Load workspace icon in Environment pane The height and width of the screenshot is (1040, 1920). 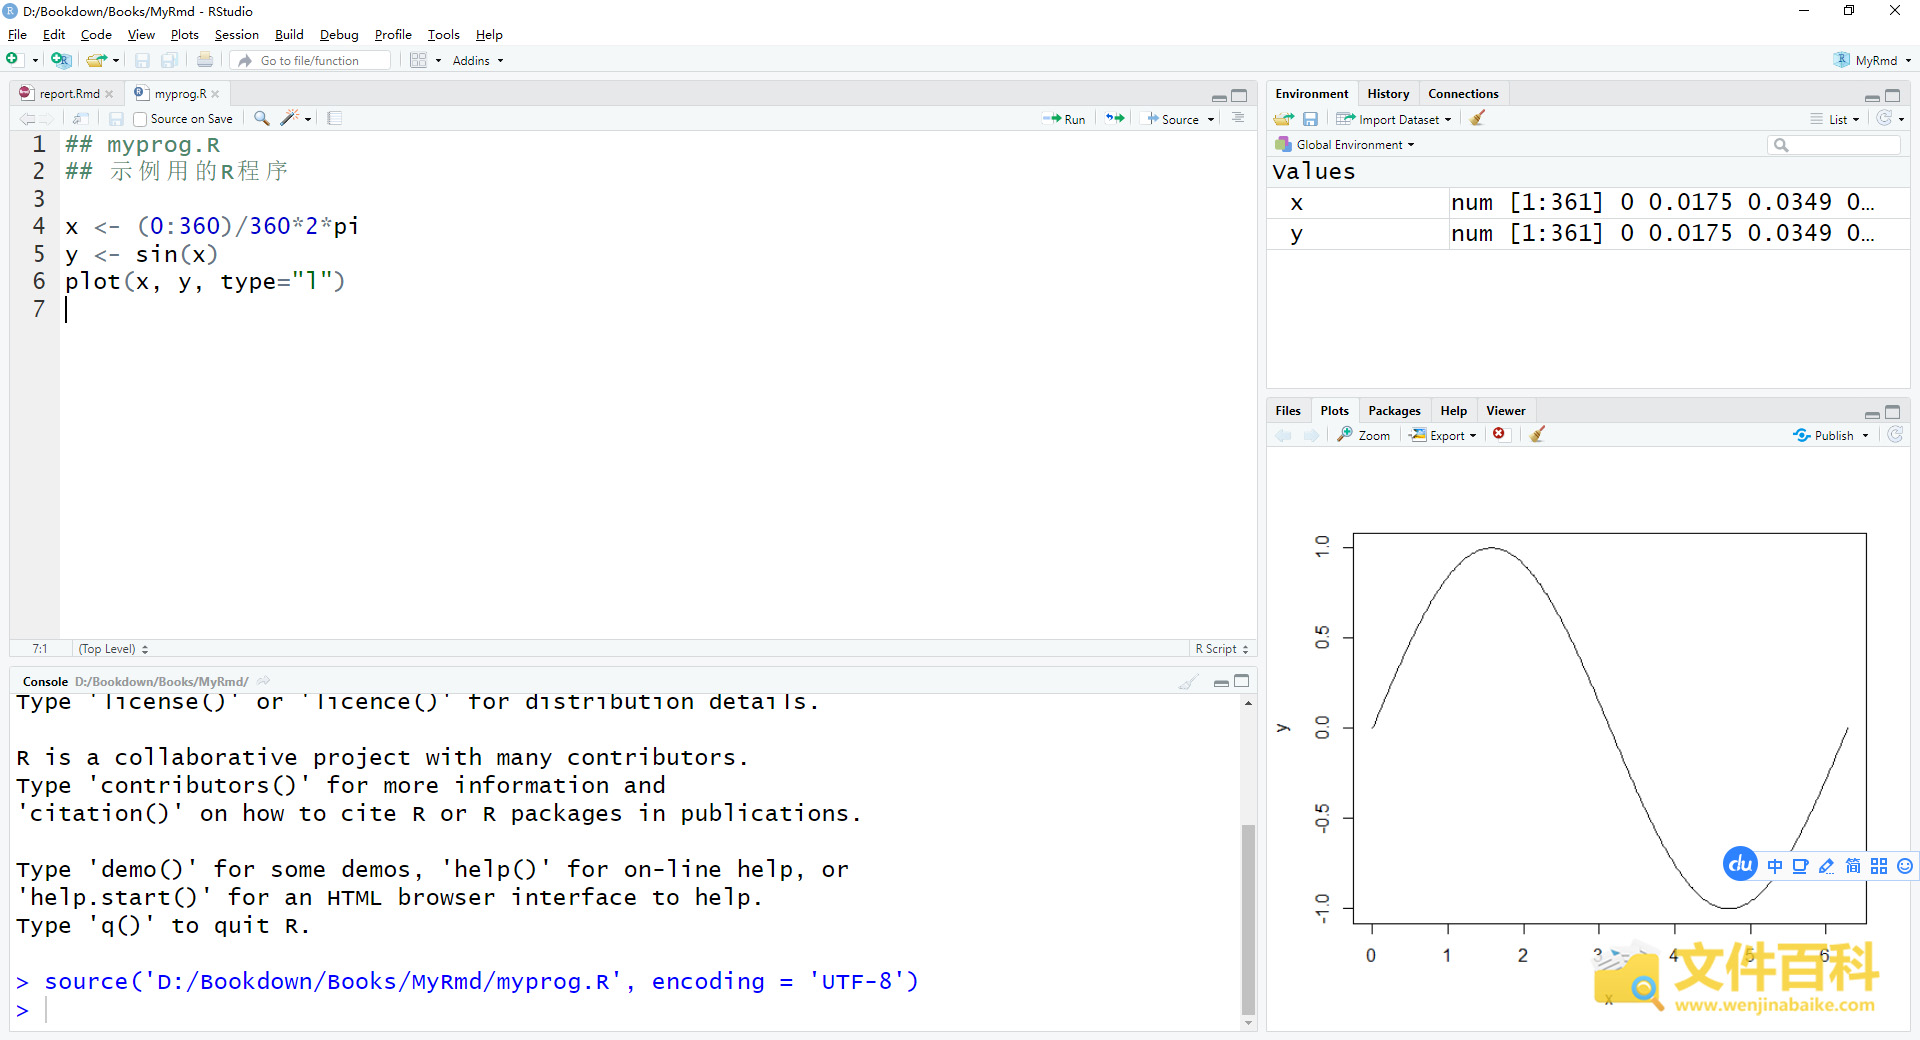1284,119
